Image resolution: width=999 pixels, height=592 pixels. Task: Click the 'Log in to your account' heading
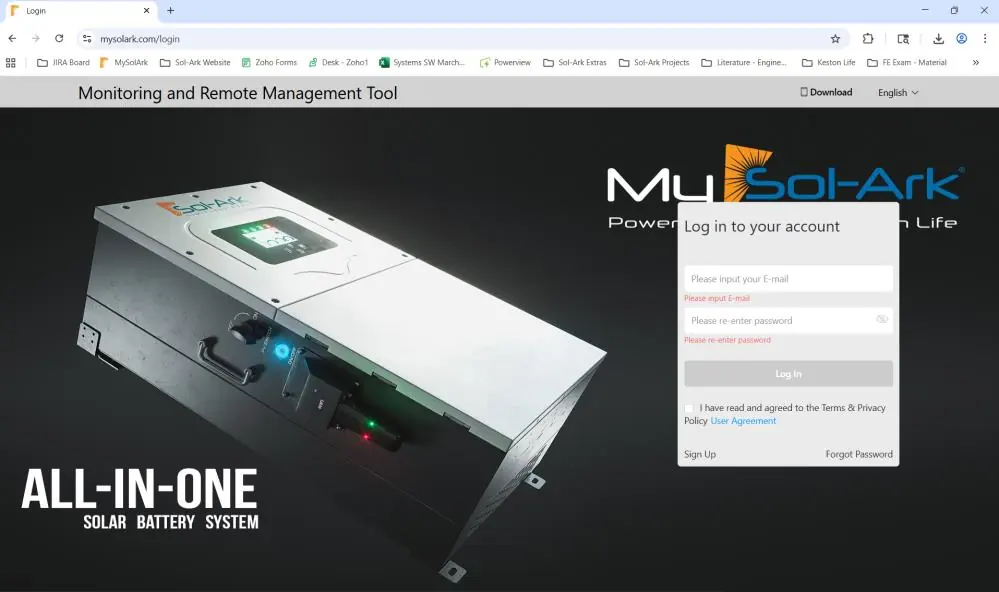(x=761, y=226)
